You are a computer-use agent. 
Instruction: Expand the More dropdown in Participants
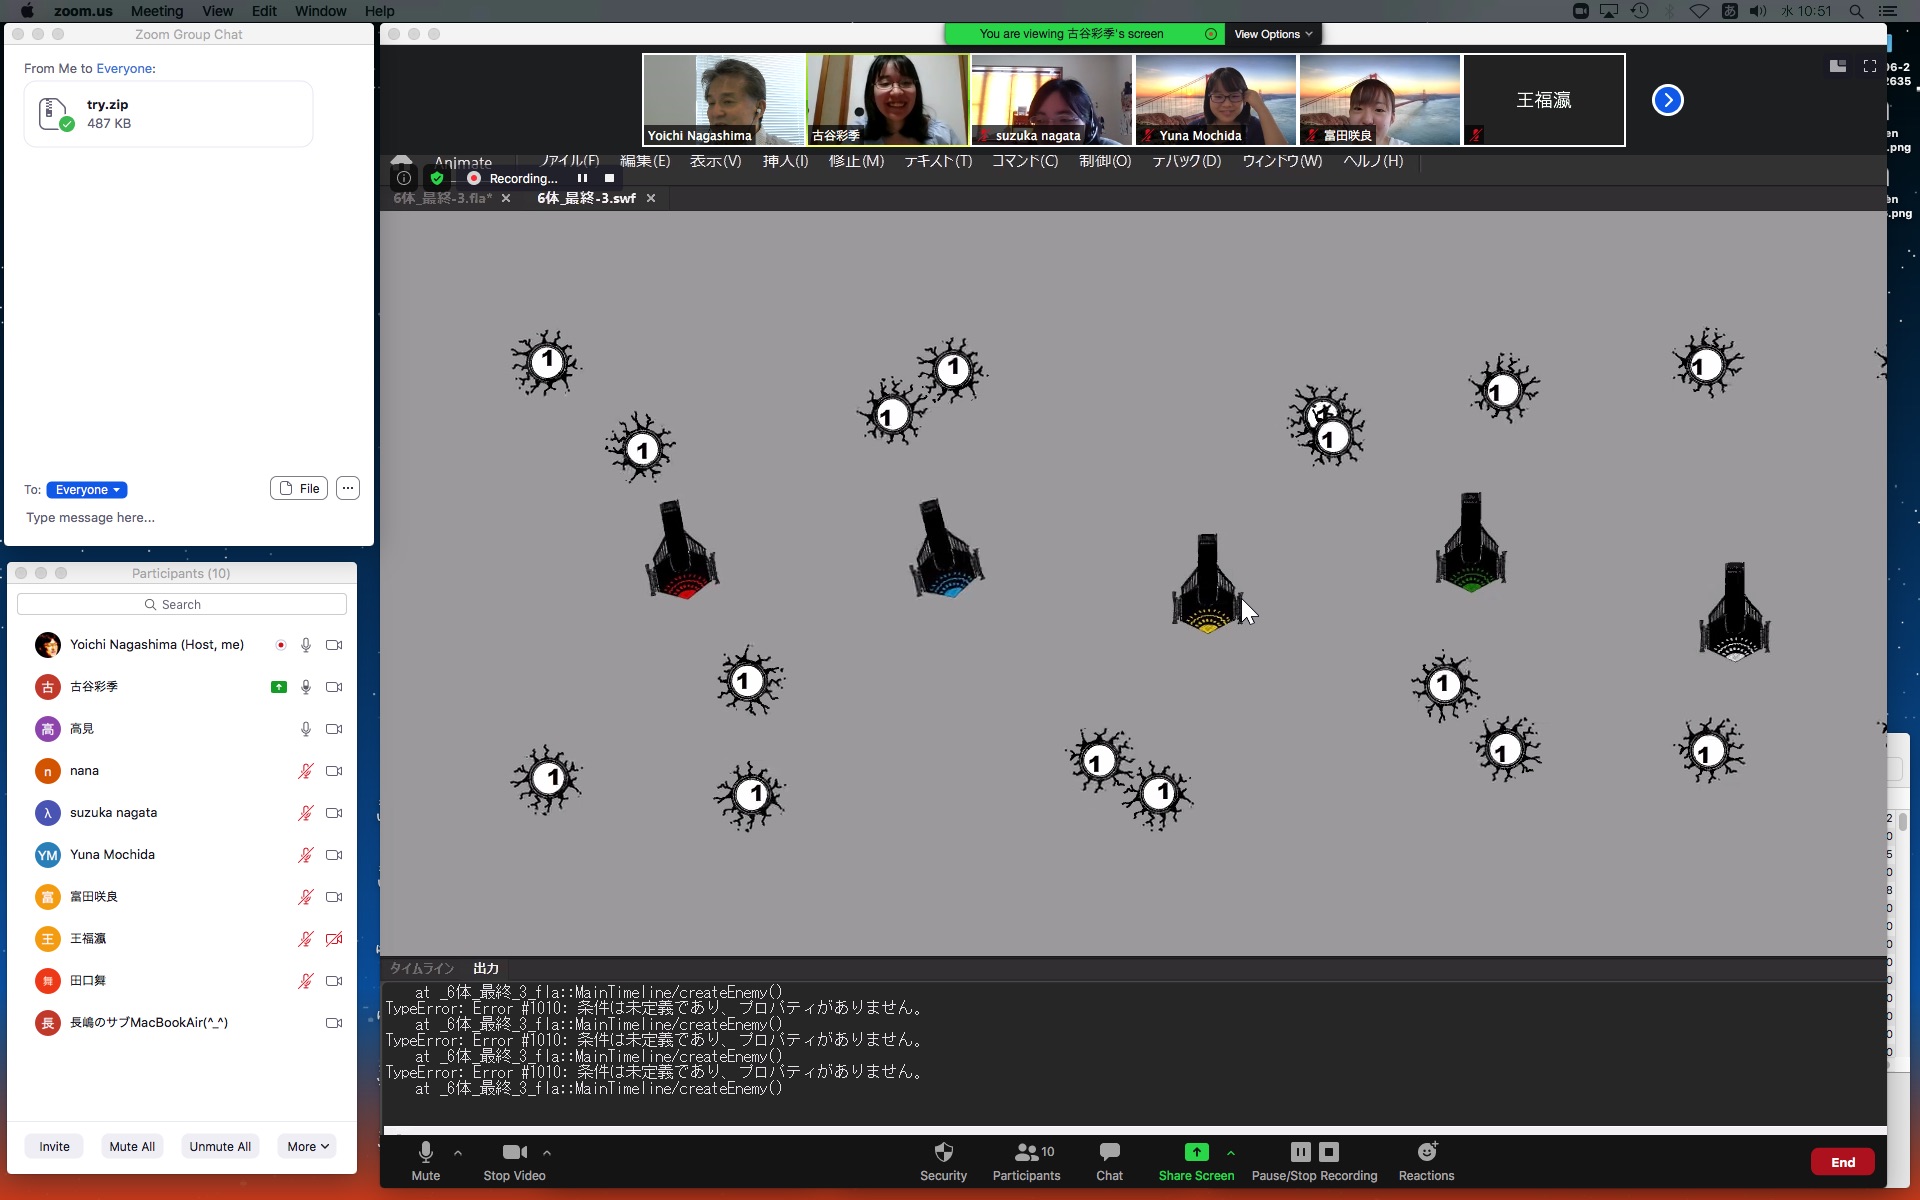(307, 1147)
